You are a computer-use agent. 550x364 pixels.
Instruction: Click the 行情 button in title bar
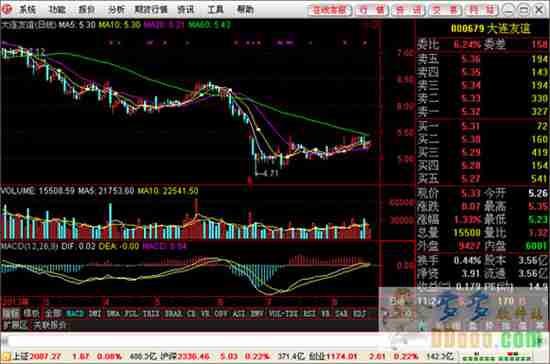coord(372,10)
